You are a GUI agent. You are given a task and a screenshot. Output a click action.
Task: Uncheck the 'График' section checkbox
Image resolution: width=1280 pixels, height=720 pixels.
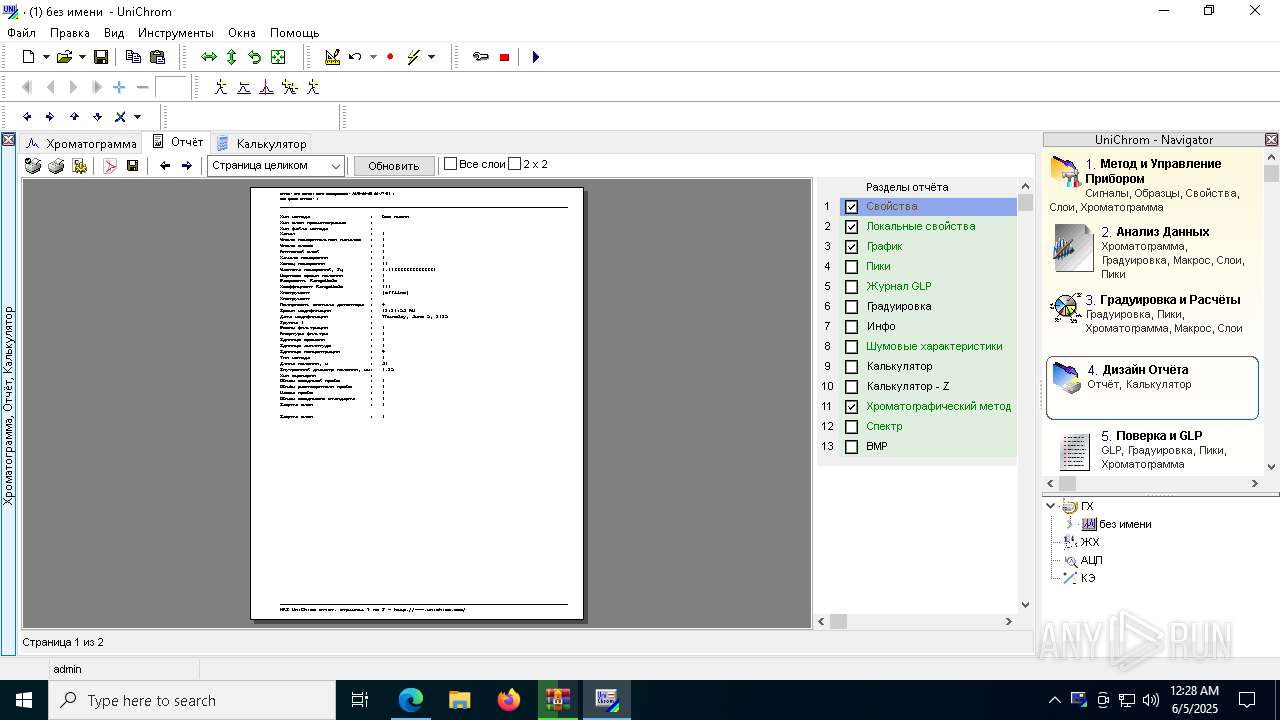(851, 247)
